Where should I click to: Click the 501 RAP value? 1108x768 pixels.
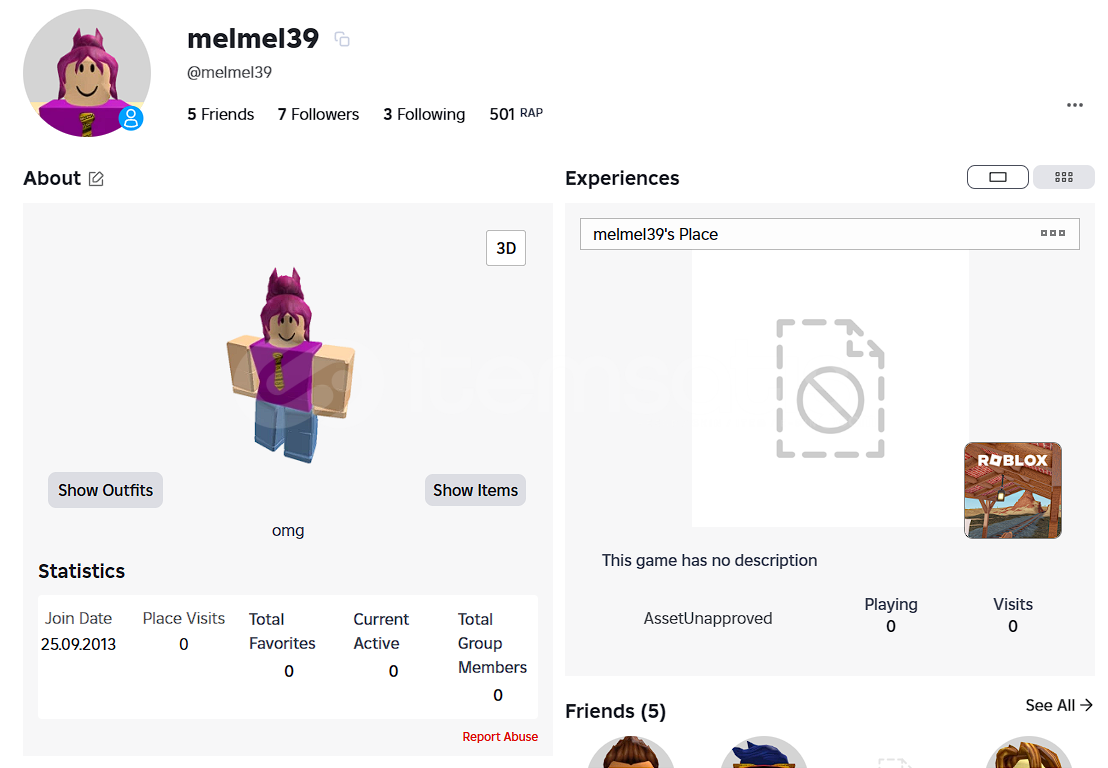[516, 114]
